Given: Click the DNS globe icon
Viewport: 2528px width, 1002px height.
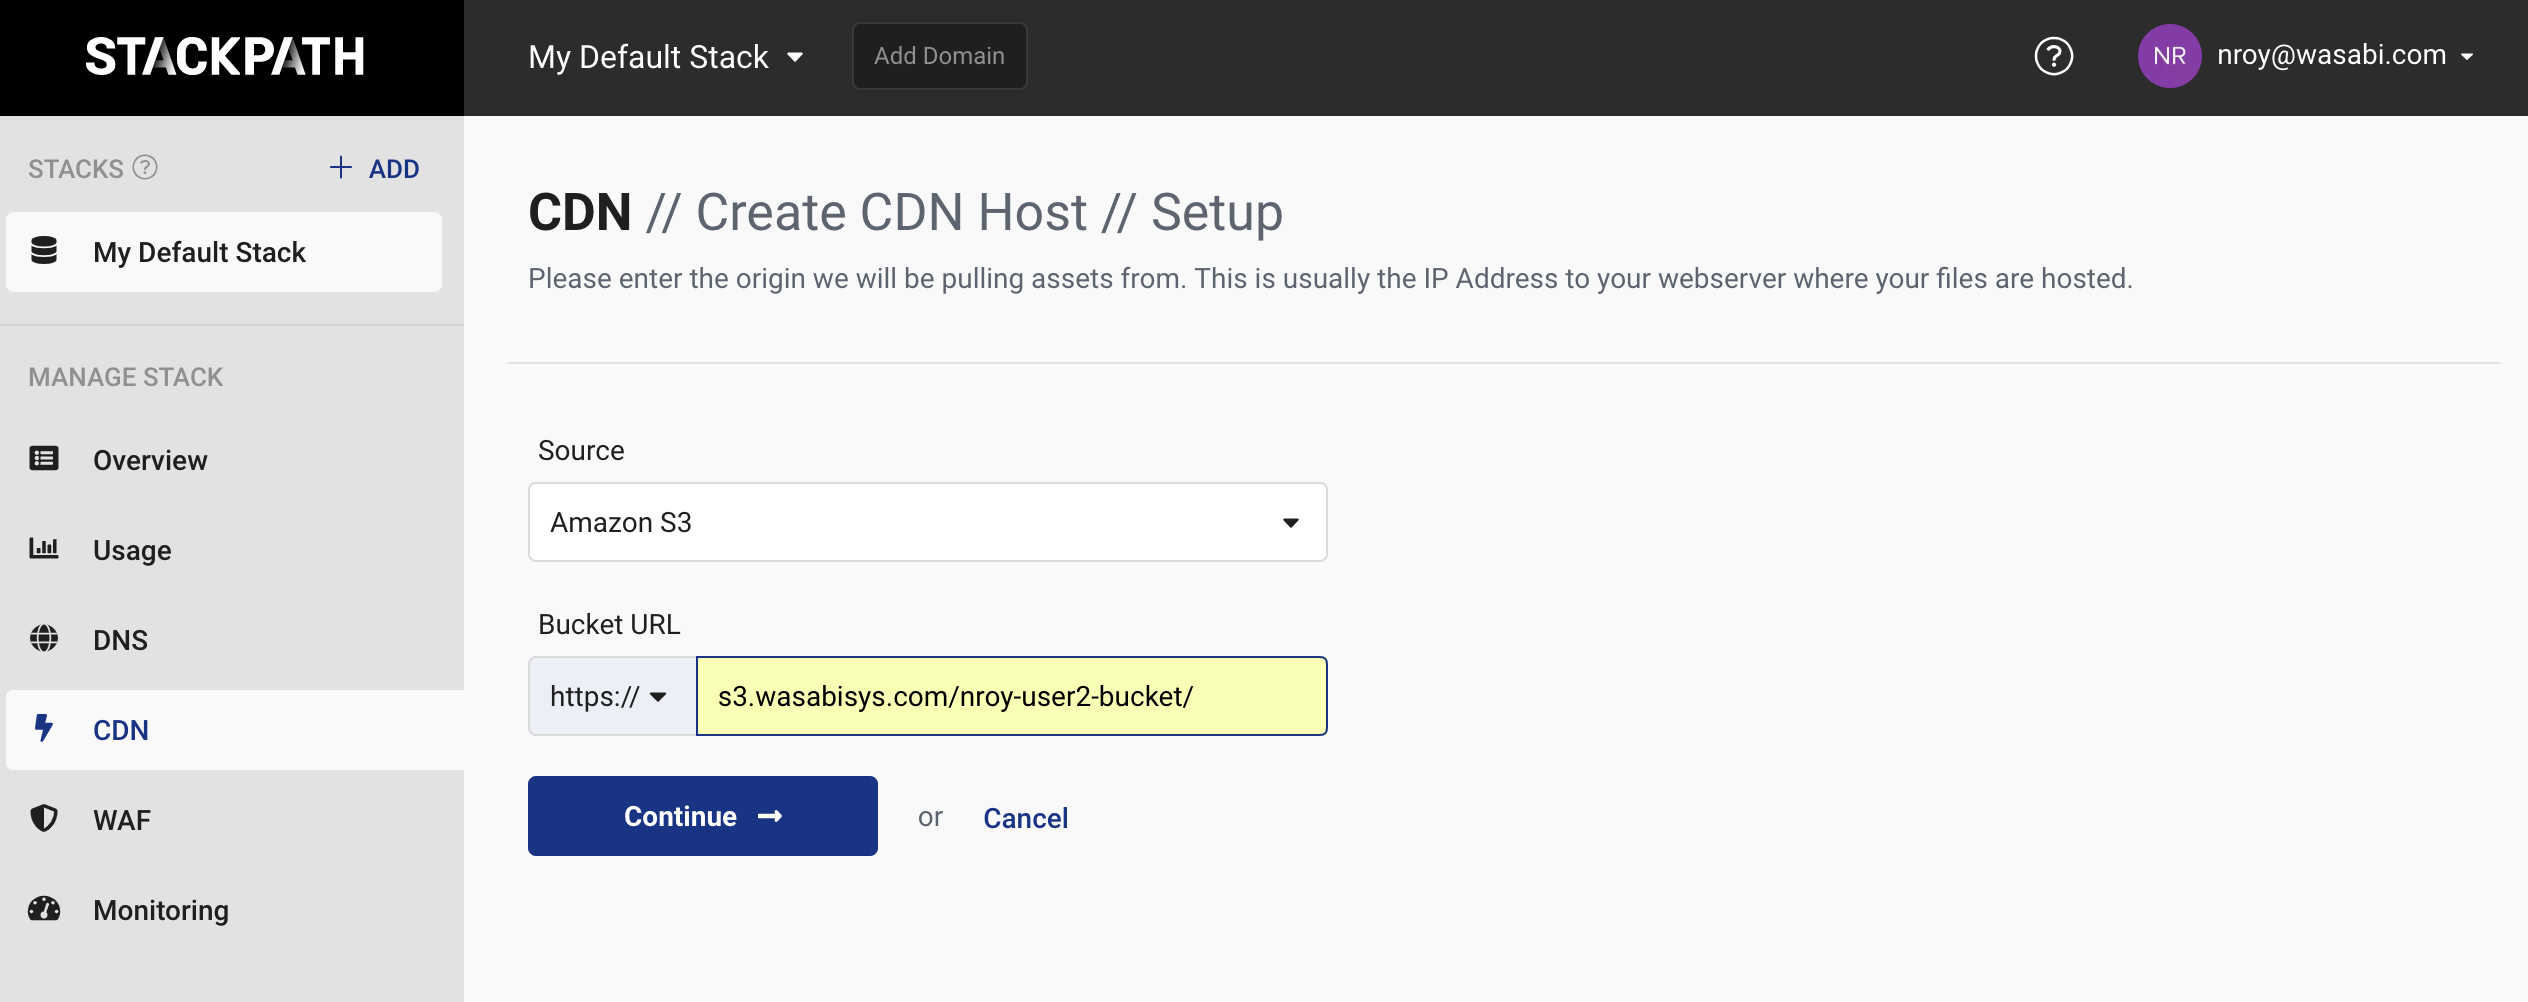Looking at the screenshot, I should (x=44, y=638).
